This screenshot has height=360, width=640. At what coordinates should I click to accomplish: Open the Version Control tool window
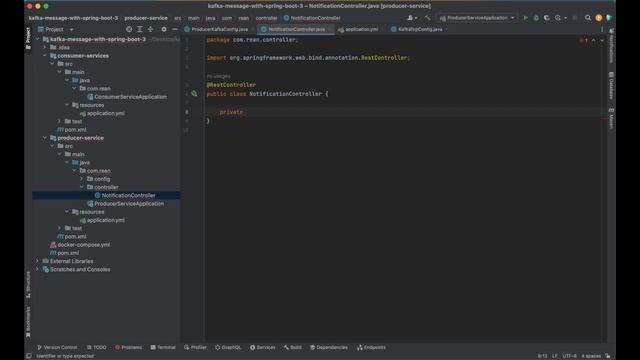coord(57,347)
